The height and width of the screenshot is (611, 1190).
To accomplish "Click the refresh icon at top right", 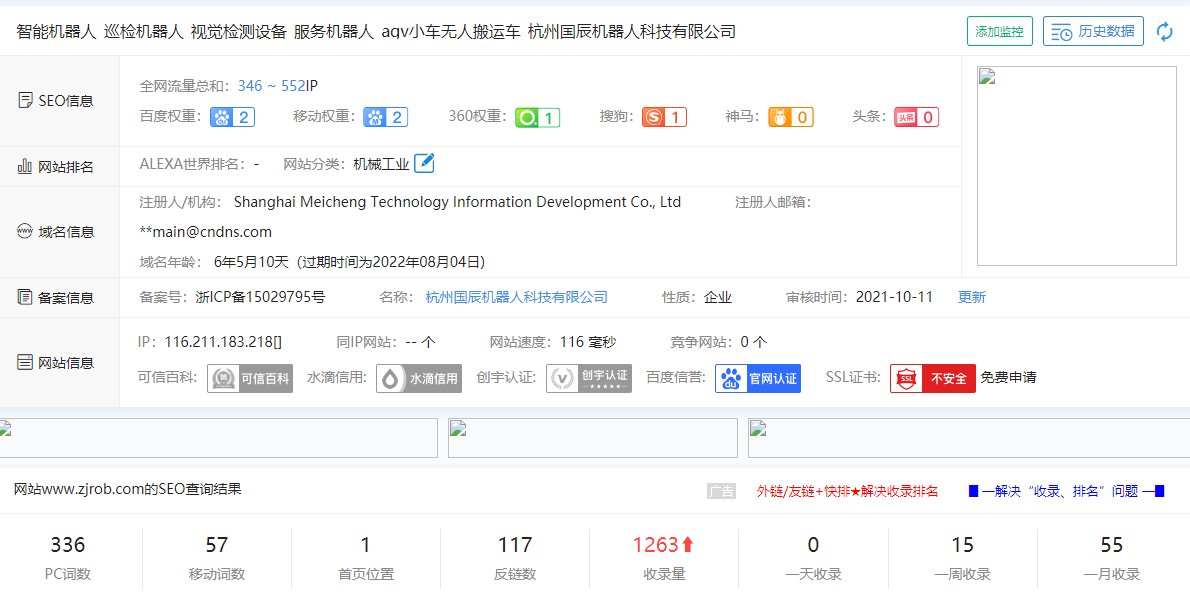I will [1164, 31].
